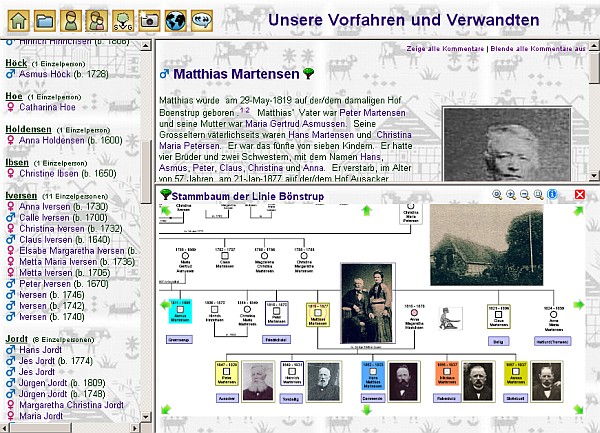Viewport: 600px width, 433px height.
Task: Open the single person toolbar icon
Action: tap(71, 21)
